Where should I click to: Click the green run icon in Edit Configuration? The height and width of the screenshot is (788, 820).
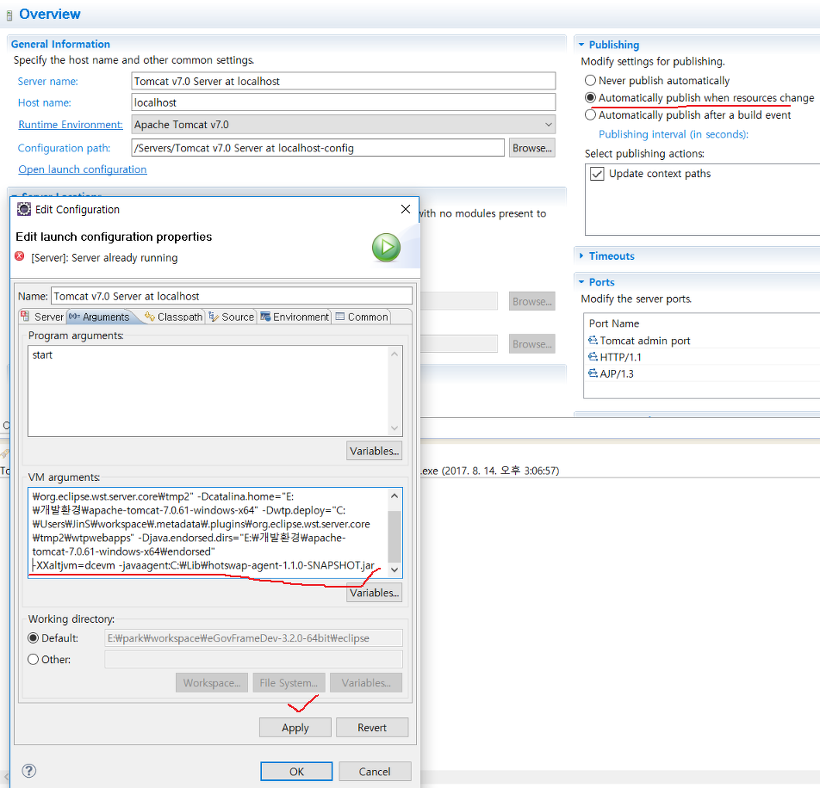386,247
